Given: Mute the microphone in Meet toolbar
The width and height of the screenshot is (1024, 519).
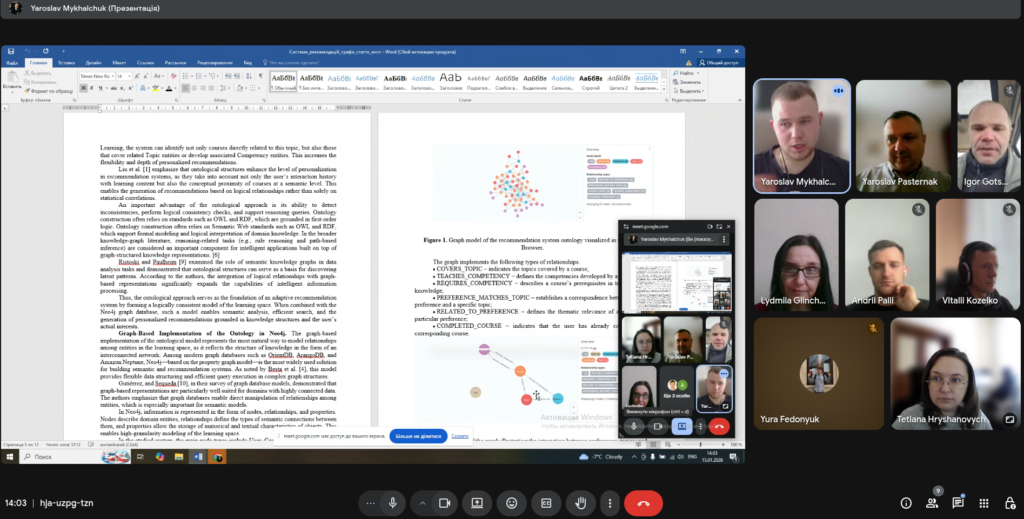Looking at the screenshot, I should coord(393,503).
